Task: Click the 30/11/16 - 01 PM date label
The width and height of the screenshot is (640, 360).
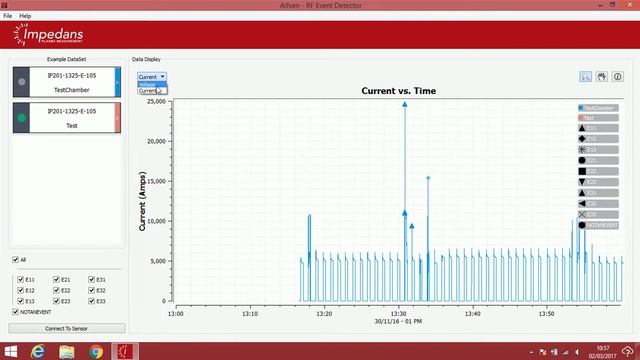Action: 398,321
